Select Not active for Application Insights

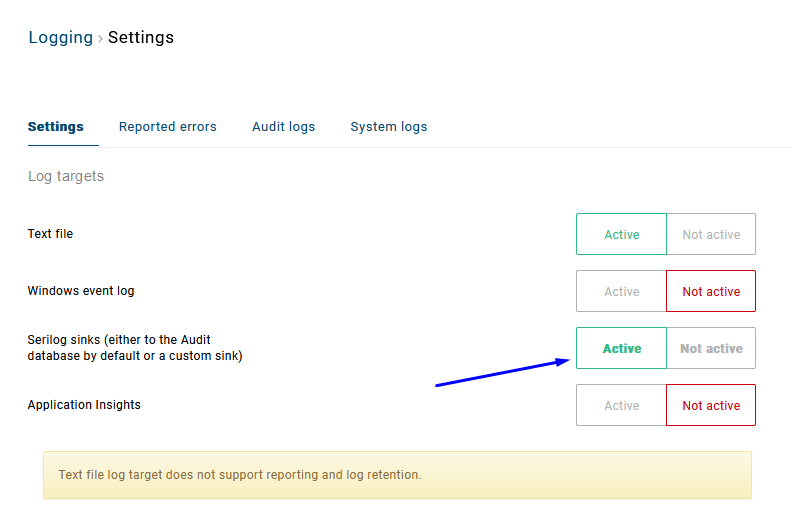711,405
